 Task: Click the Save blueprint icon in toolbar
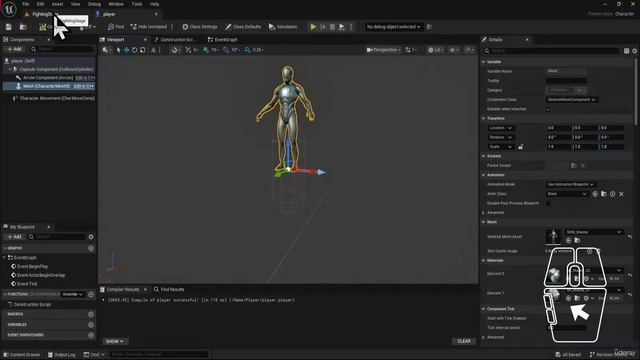pos(9,27)
